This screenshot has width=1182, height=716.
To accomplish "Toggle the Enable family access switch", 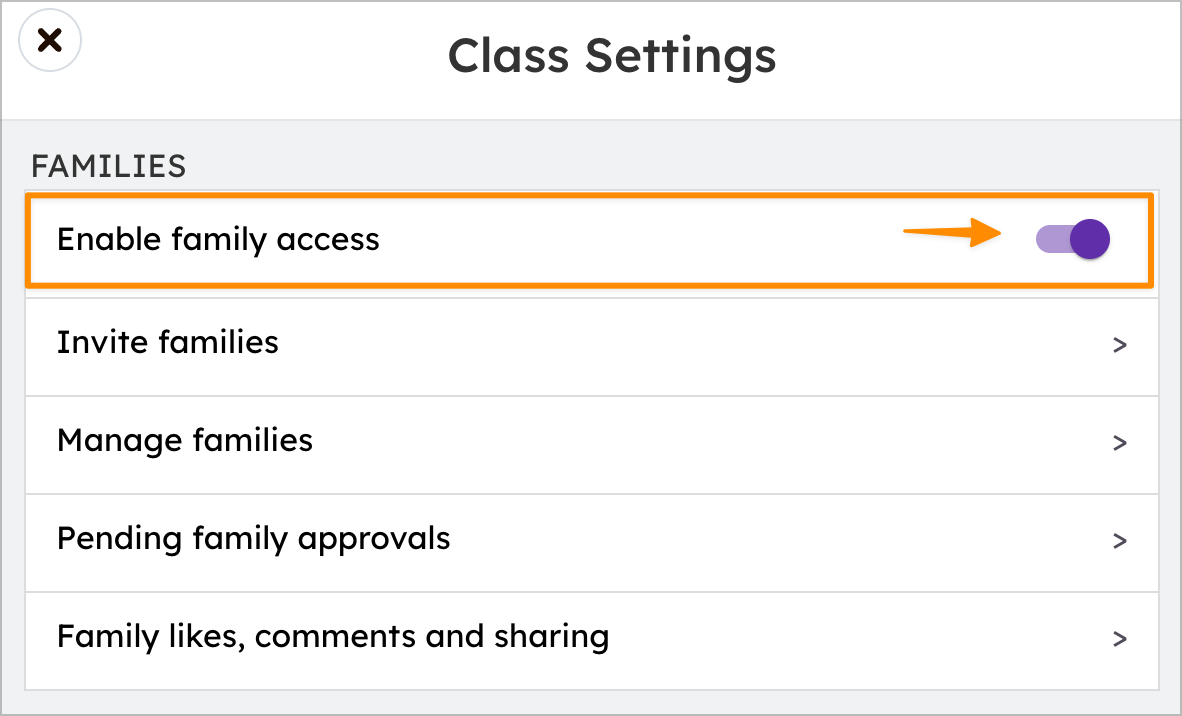I will point(1072,240).
